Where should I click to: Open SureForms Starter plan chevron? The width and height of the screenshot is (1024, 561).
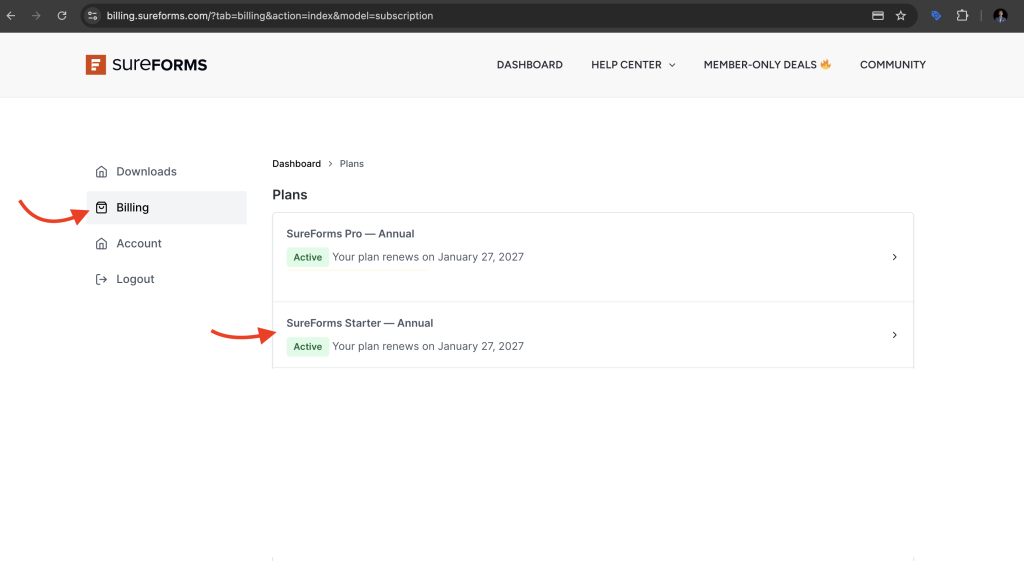coord(895,335)
